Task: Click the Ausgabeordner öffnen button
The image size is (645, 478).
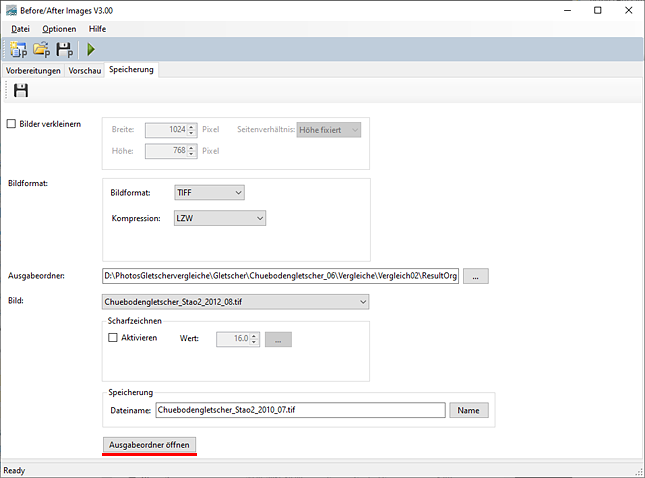Action: (x=149, y=445)
